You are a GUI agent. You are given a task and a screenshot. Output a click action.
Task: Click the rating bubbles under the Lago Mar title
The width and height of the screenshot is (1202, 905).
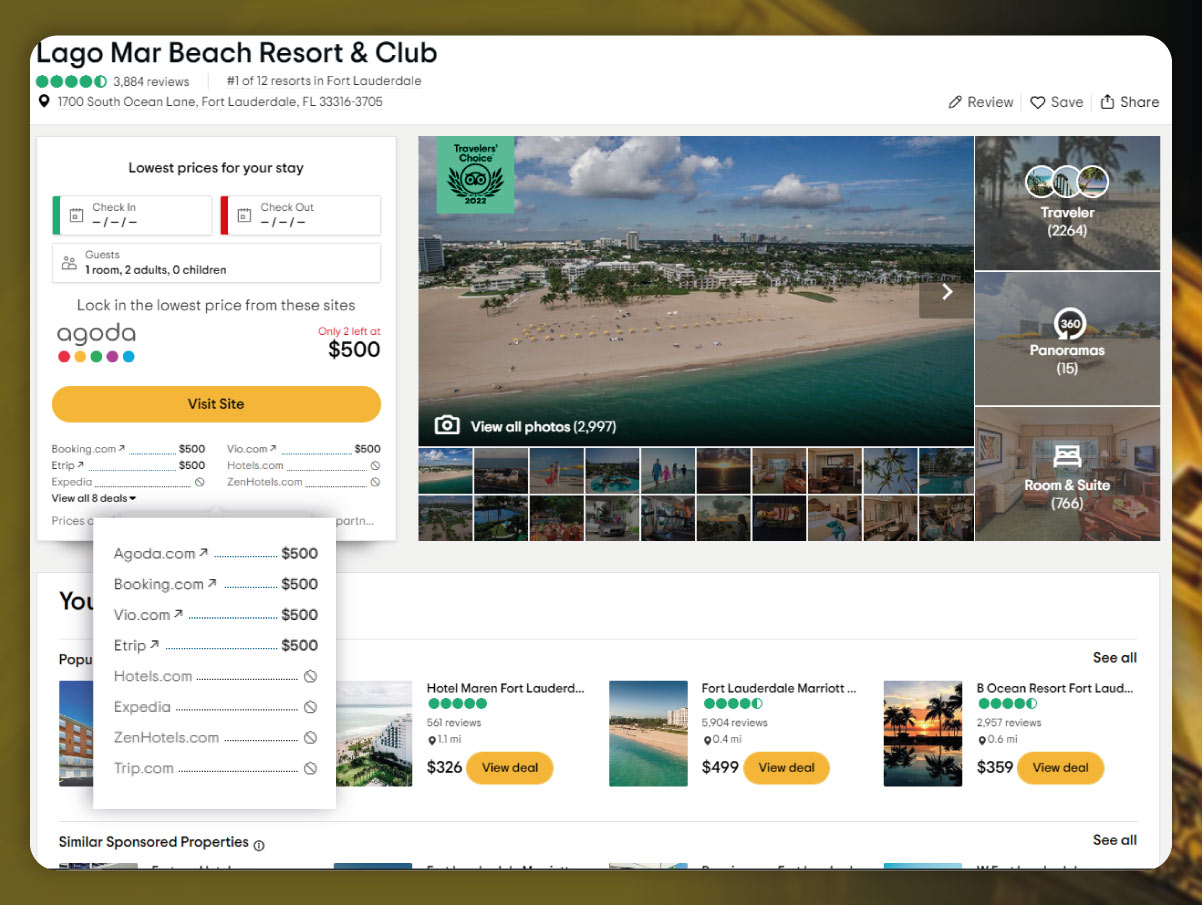(72, 81)
